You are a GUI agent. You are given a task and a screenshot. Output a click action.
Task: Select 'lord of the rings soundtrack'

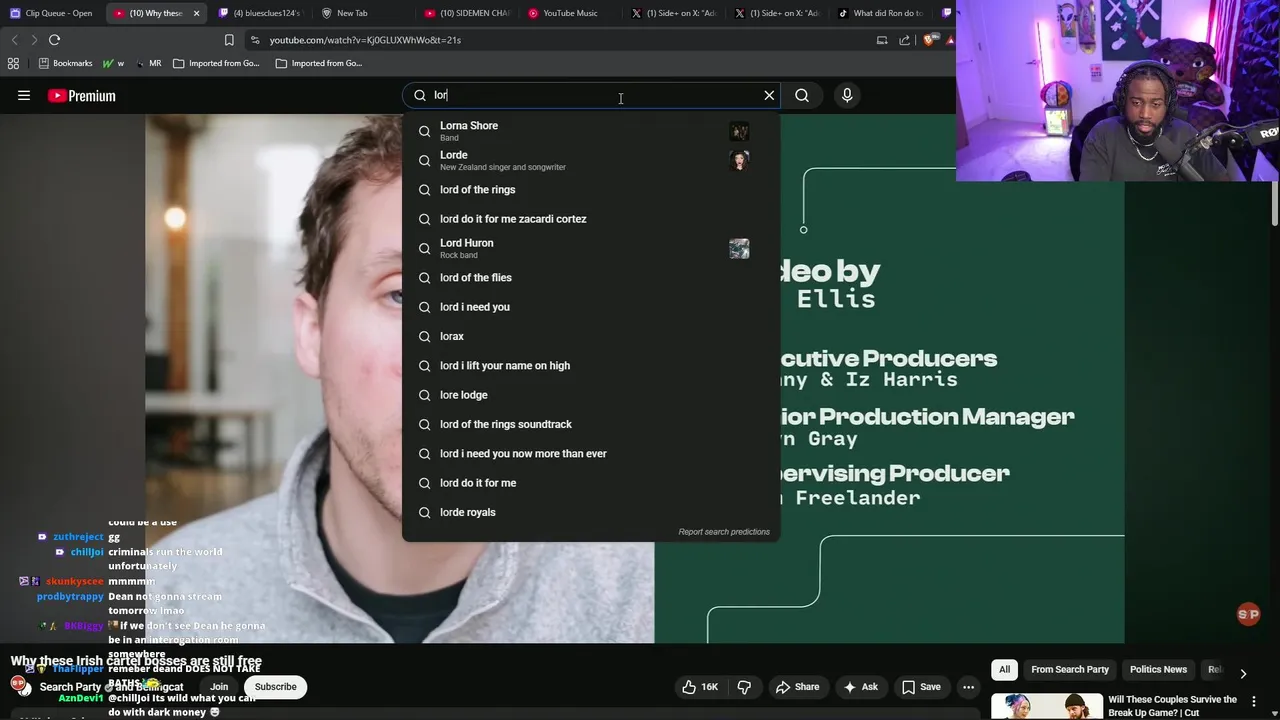point(591,424)
